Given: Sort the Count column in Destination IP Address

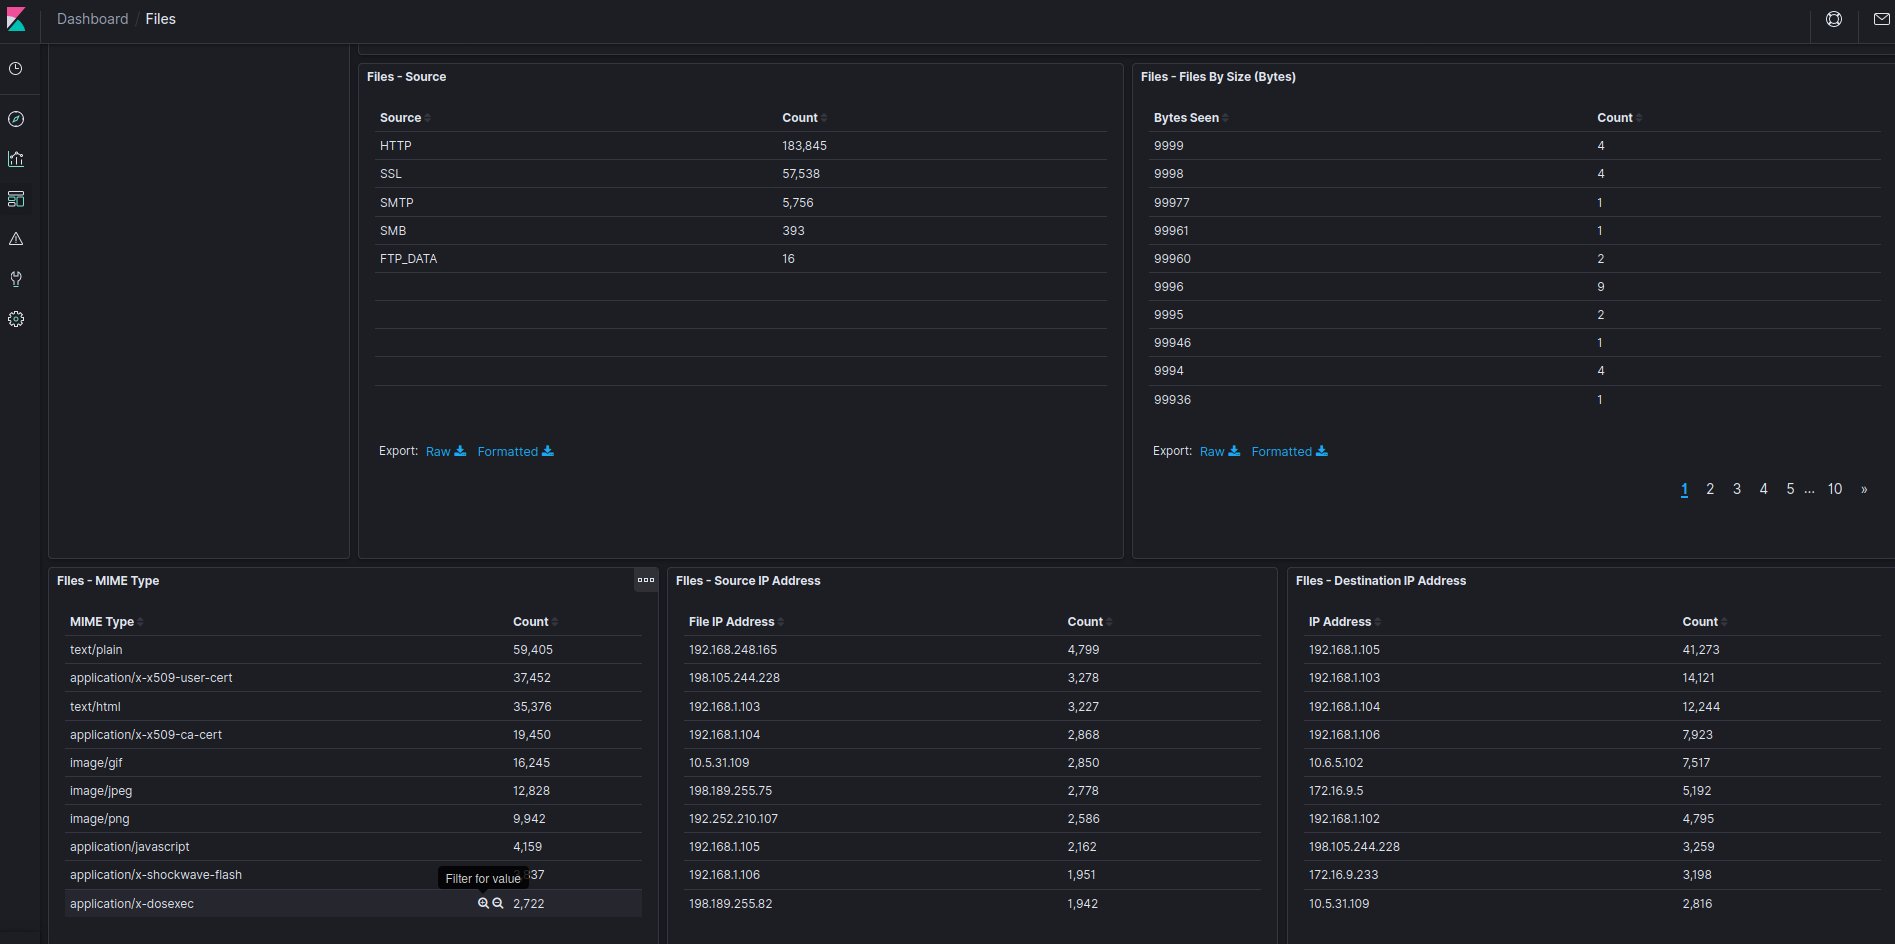Looking at the screenshot, I should click(x=1702, y=621).
